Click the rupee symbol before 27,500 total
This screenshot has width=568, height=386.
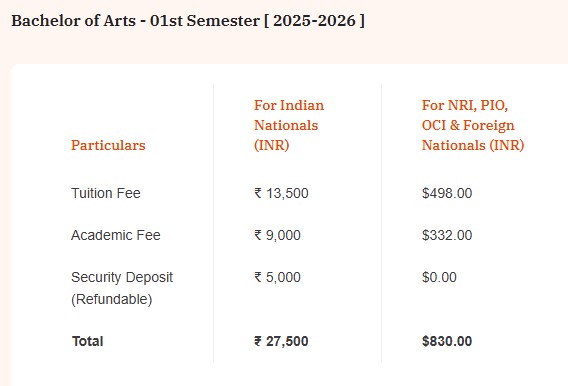(258, 341)
